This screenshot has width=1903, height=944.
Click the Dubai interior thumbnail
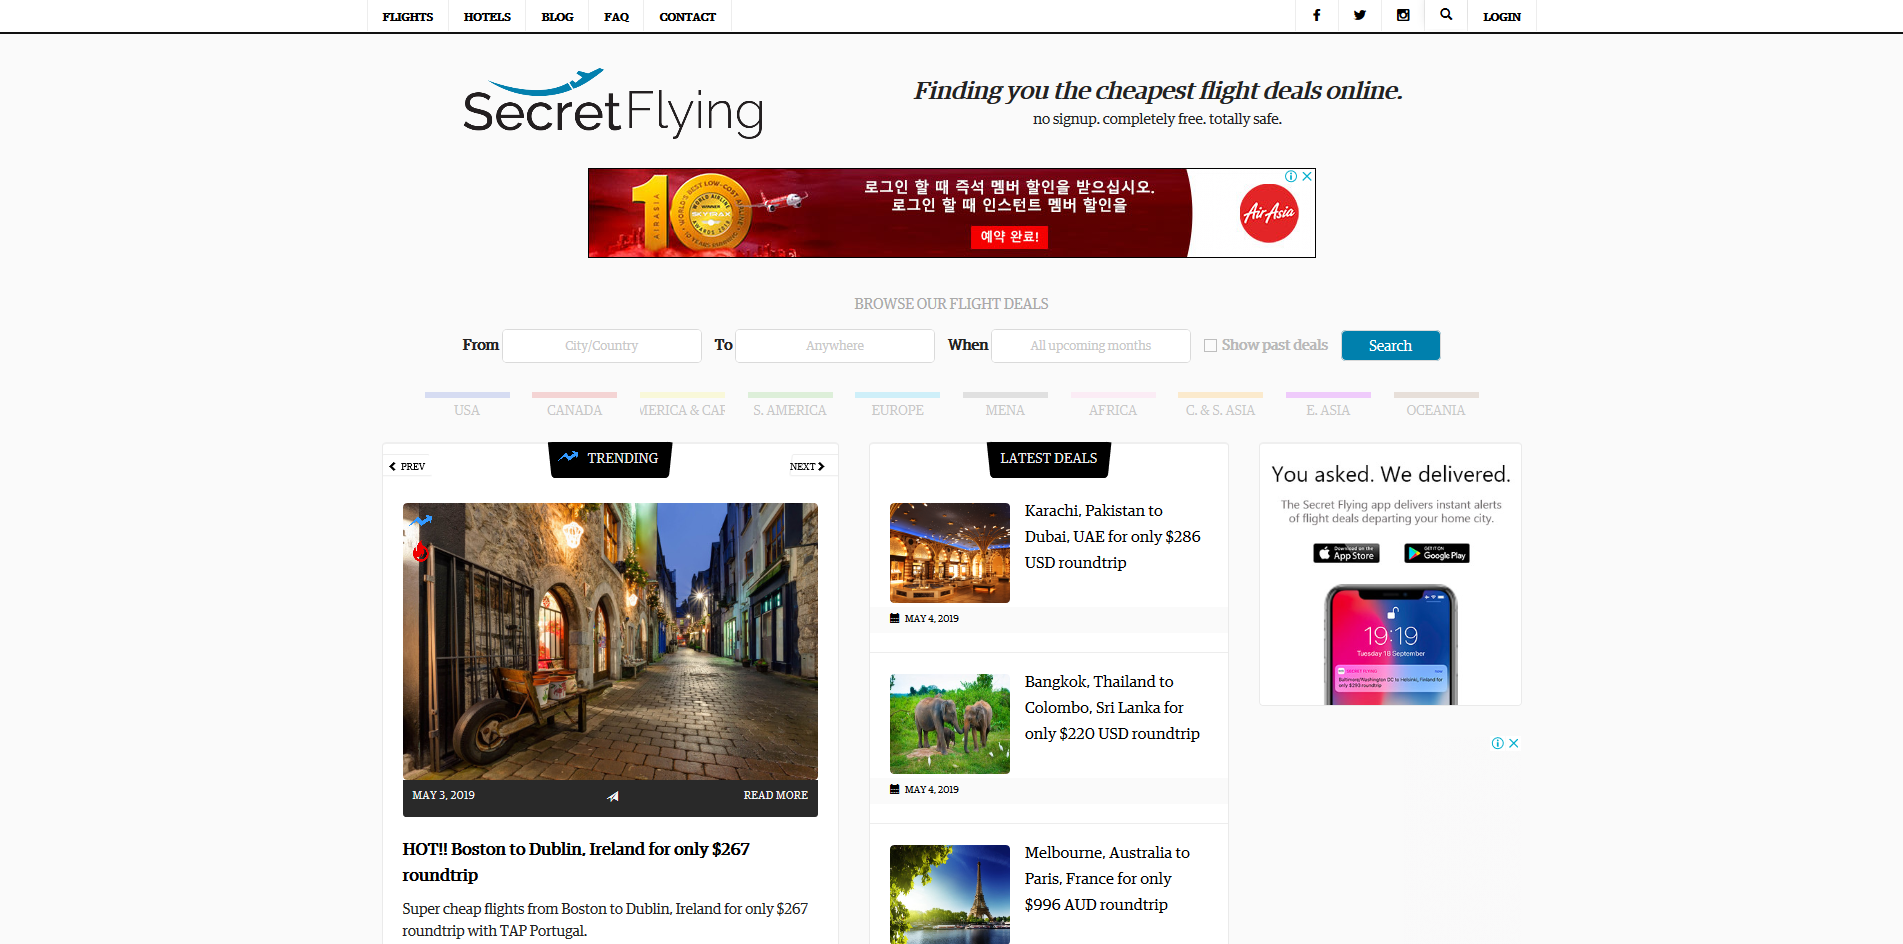pyautogui.click(x=950, y=553)
